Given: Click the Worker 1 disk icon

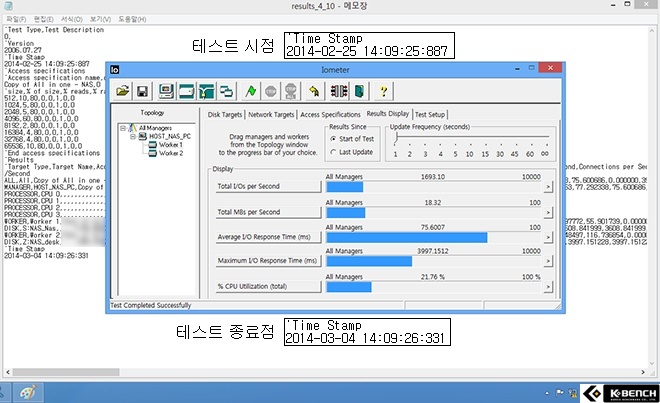Looking at the screenshot, I should pyautogui.click(x=153, y=144).
